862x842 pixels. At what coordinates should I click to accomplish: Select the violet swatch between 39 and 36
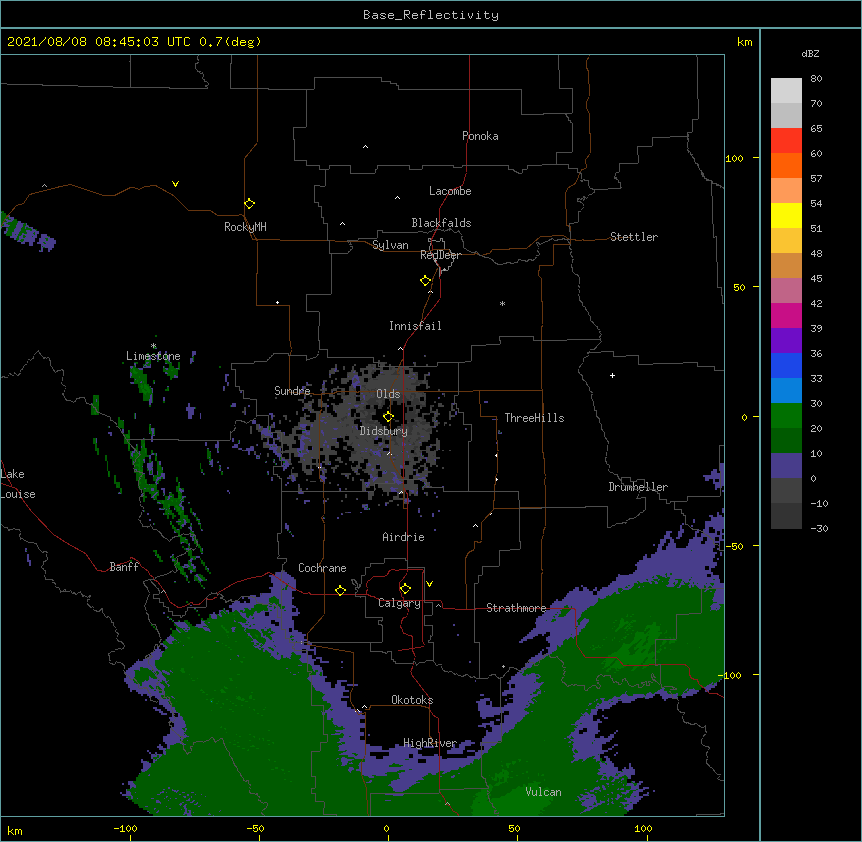[x=786, y=341]
